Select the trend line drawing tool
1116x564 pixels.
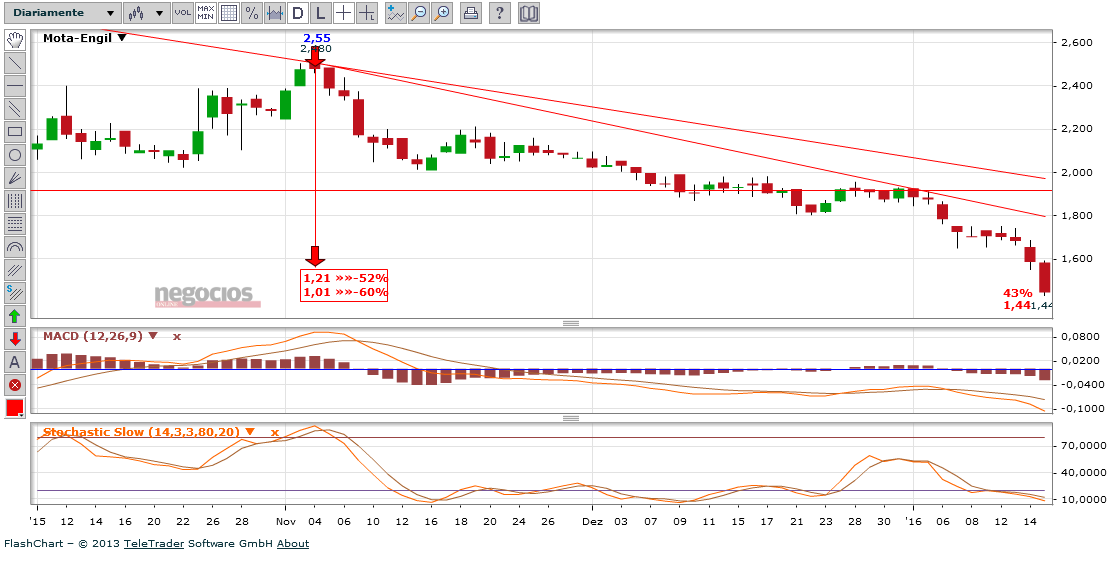pos(15,63)
